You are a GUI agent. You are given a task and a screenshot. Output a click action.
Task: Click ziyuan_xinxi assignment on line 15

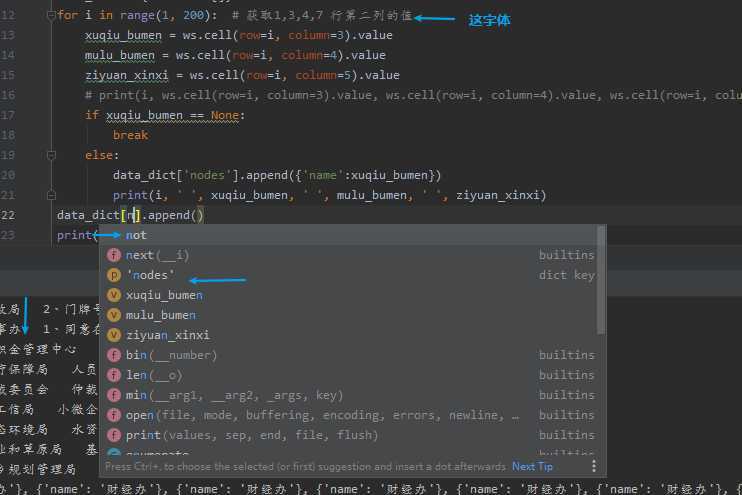(x=242, y=75)
